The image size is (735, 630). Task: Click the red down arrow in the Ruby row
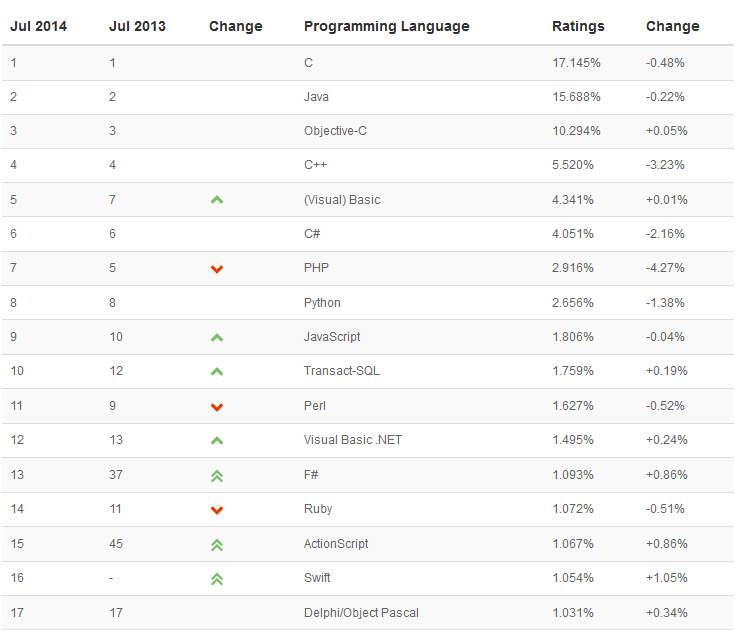pos(217,510)
